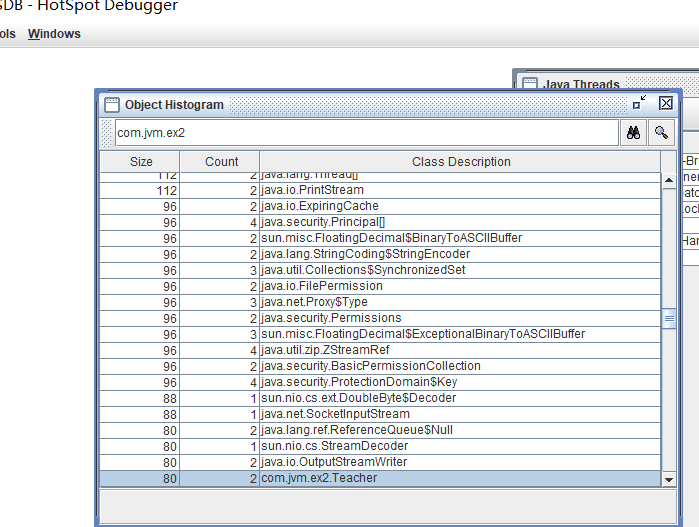Select FloatingDecimal$ExceptionalBinaryToASCIIBuffer row

click(380, 335)
